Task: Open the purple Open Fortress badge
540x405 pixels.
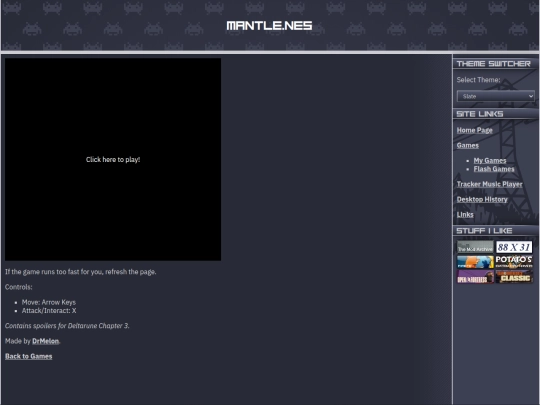Action: coord(475,277)
